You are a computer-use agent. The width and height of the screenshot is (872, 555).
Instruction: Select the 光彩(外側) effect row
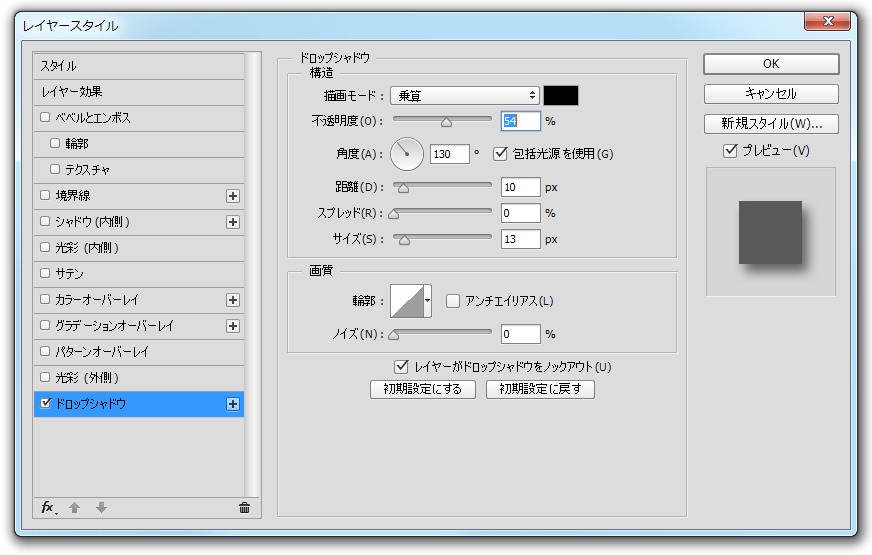139,378
